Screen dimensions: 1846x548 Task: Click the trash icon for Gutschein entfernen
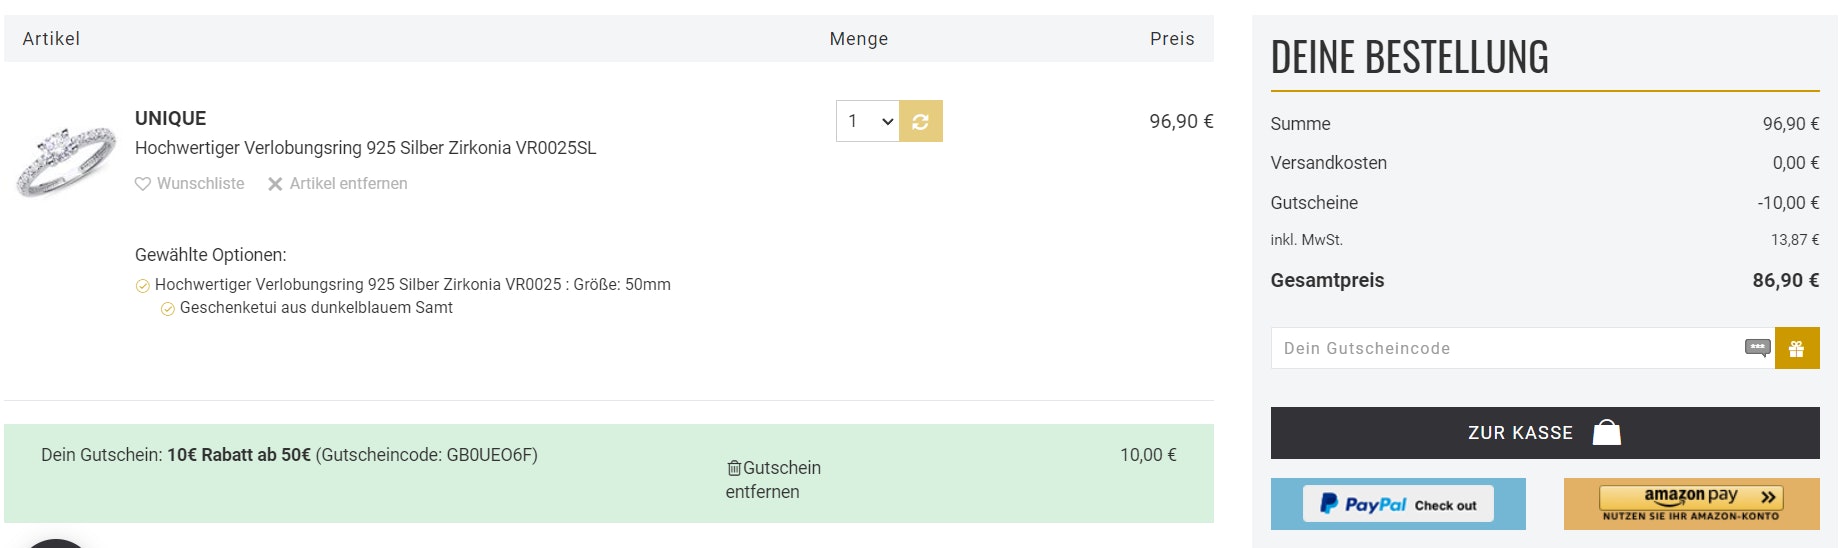(734, 468)
